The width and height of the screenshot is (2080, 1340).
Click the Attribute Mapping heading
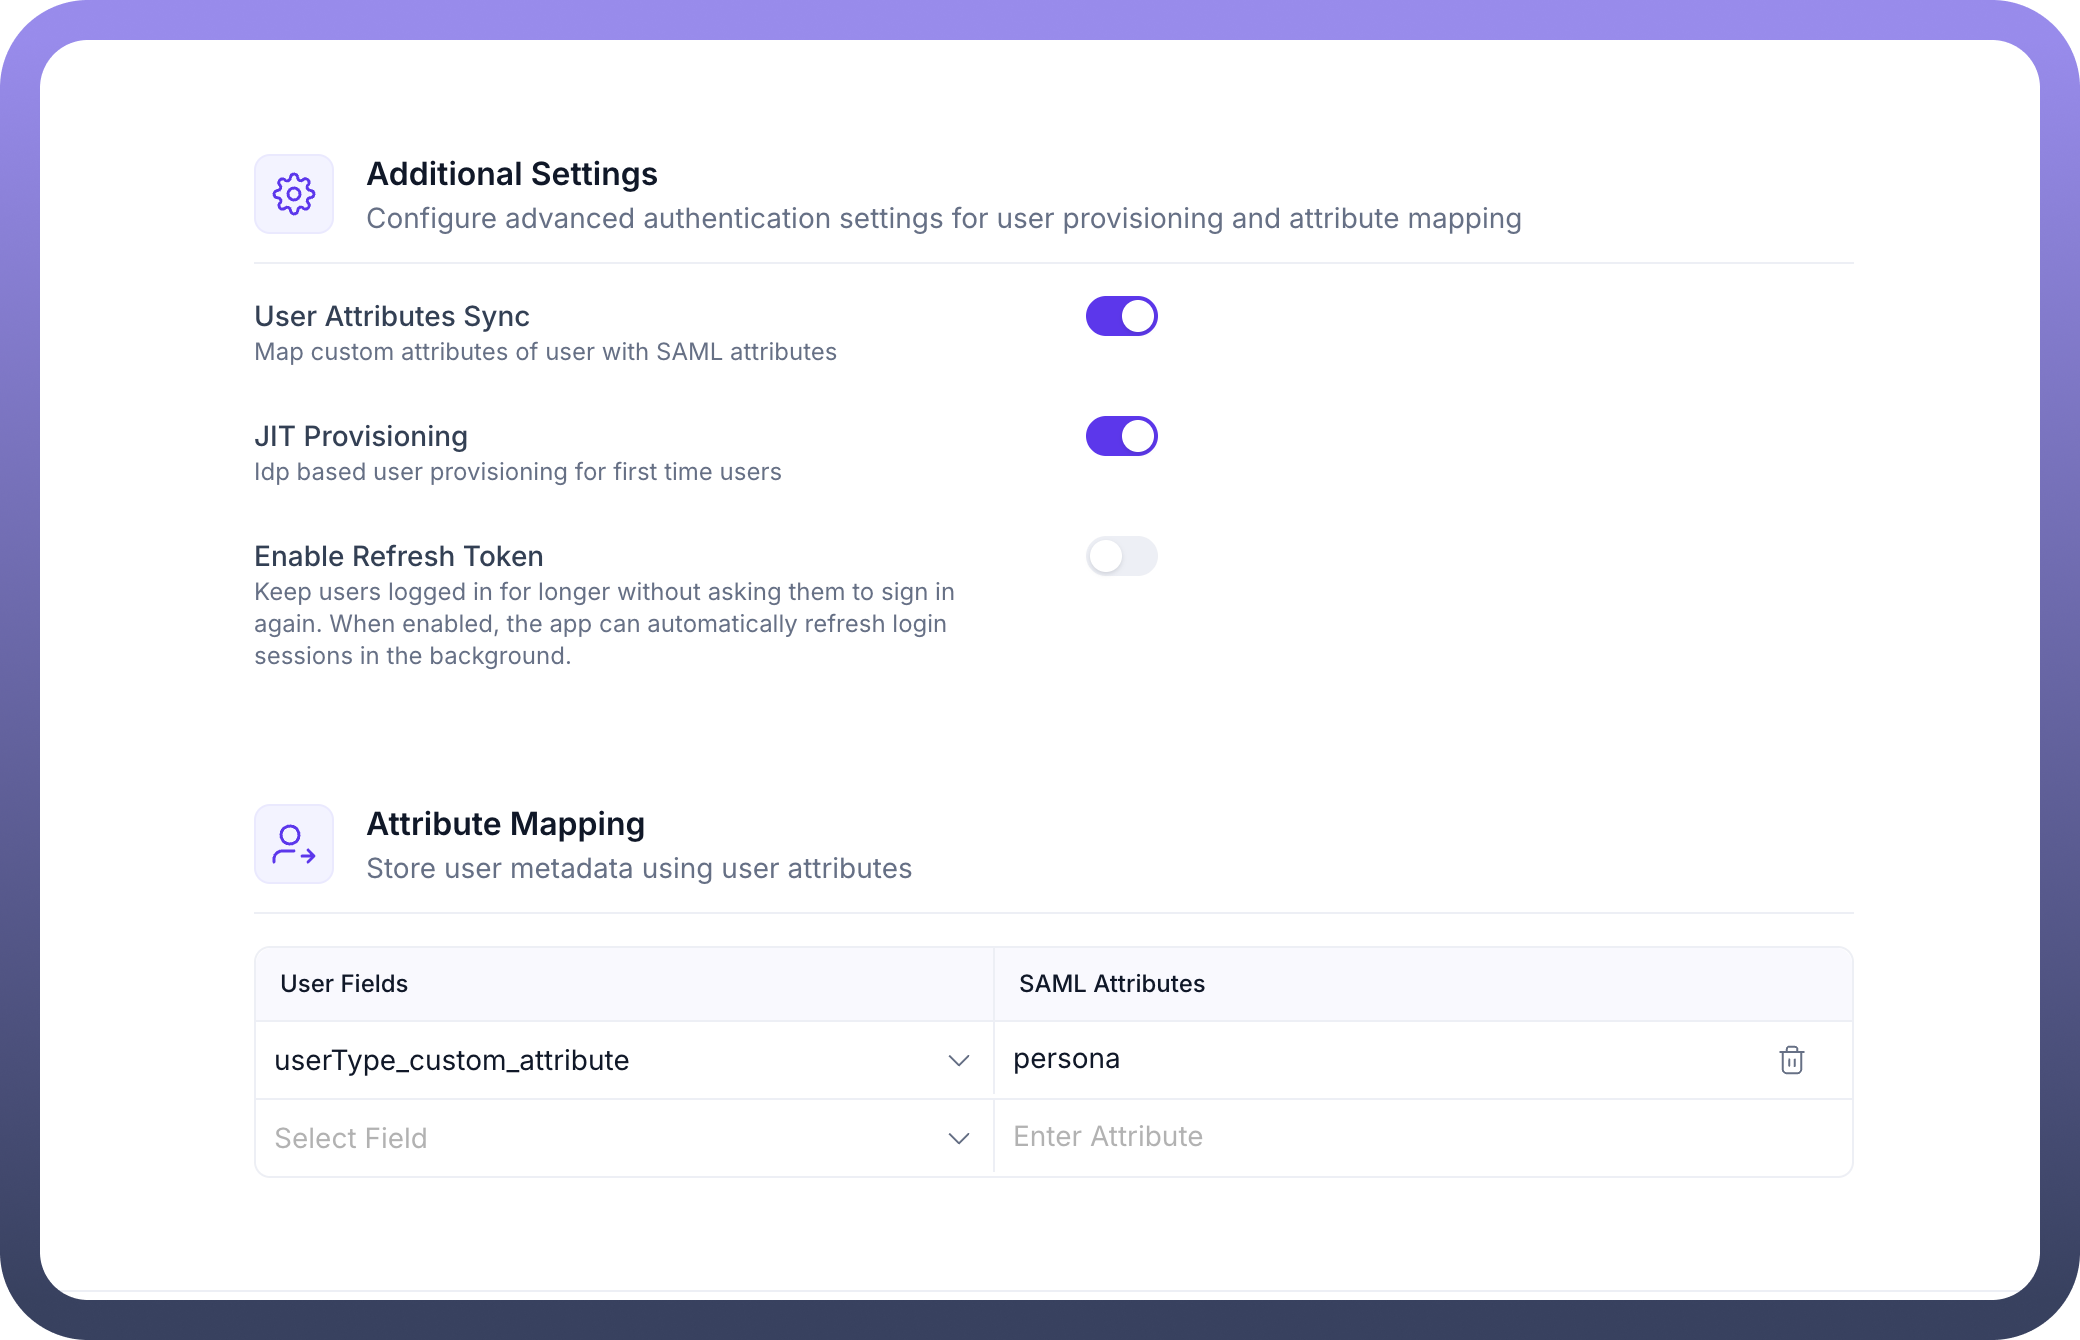tap(505, 824)
